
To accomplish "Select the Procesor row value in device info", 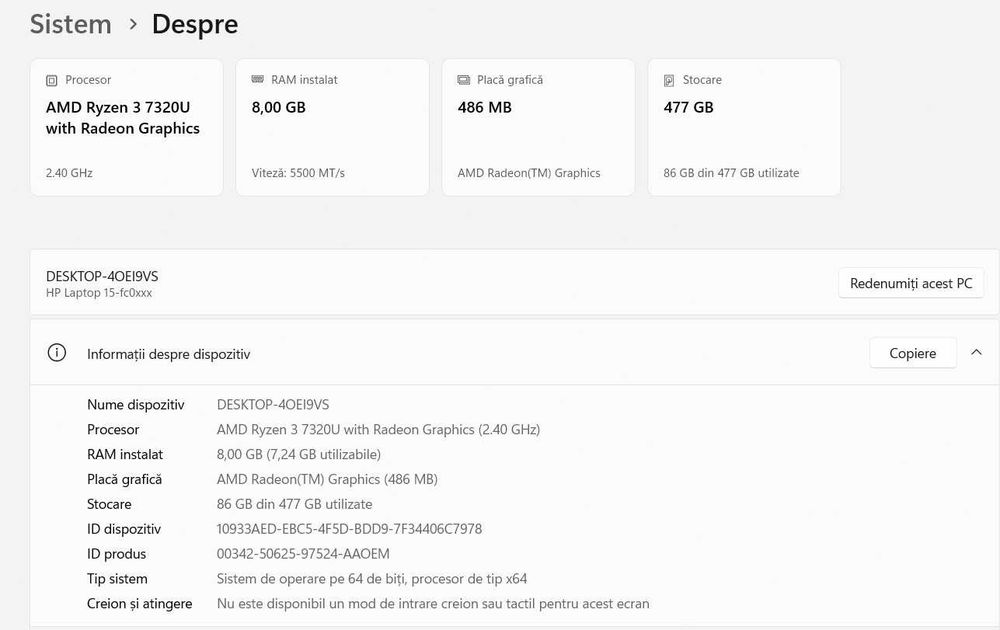I will [378, 430].
